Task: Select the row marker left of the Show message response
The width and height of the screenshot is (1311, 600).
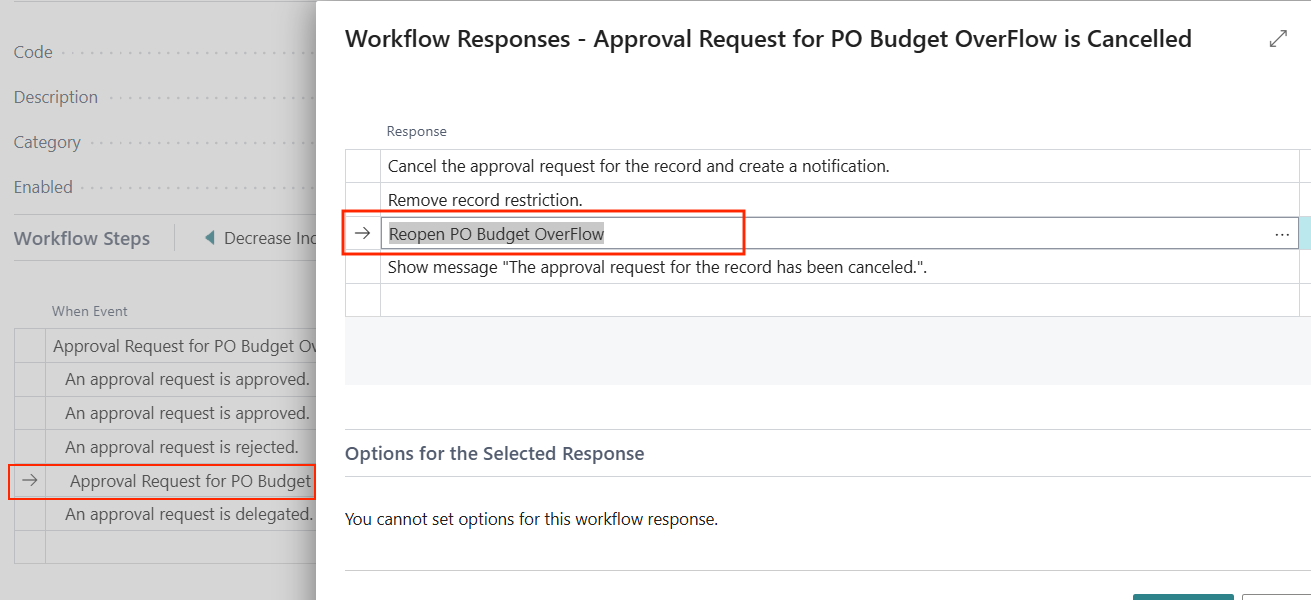Action: pyautogui.click(x=362, y=267)
